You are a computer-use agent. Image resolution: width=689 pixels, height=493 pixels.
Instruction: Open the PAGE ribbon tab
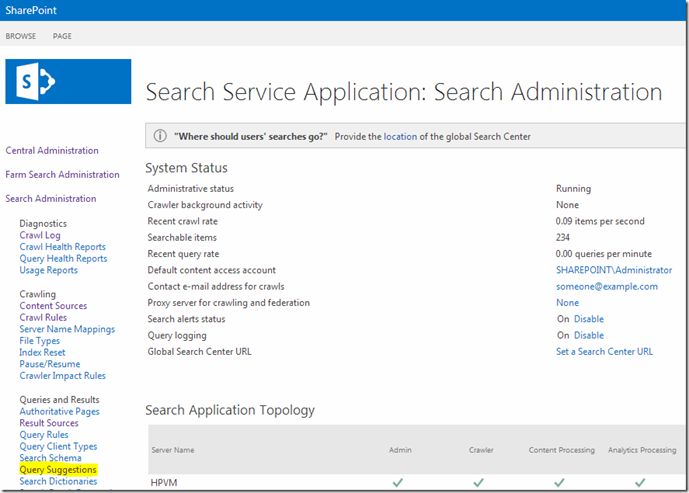pos(62,36)
